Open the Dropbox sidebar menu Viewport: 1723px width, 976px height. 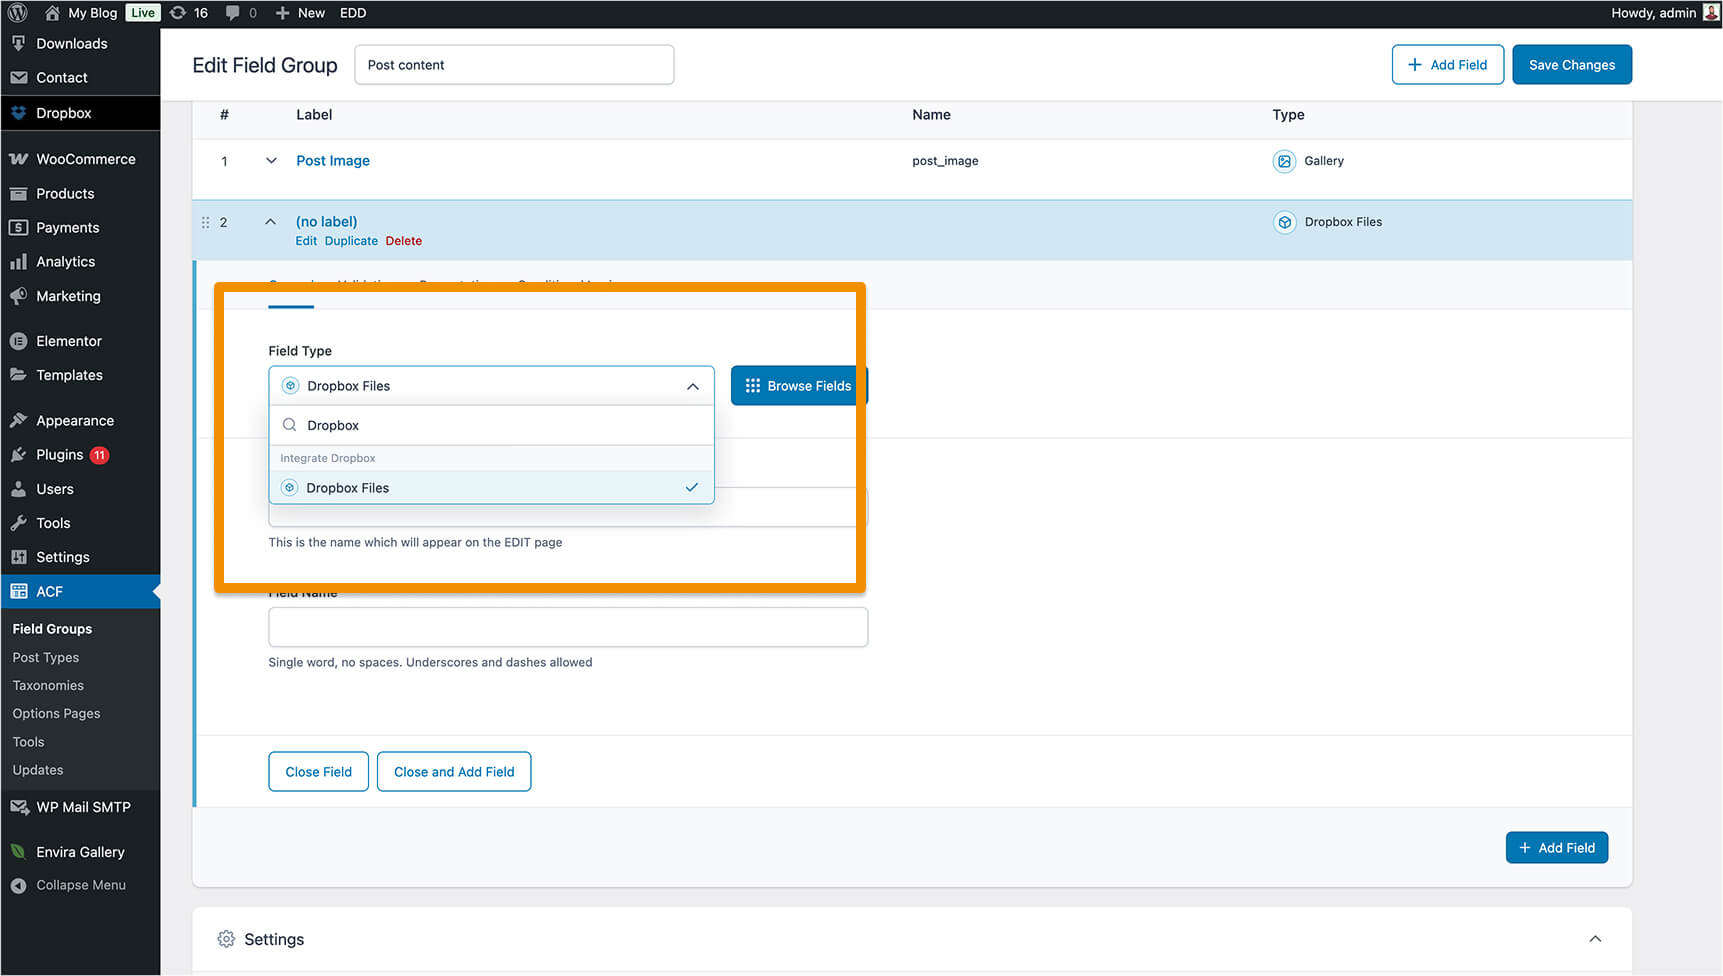(80, 113)
